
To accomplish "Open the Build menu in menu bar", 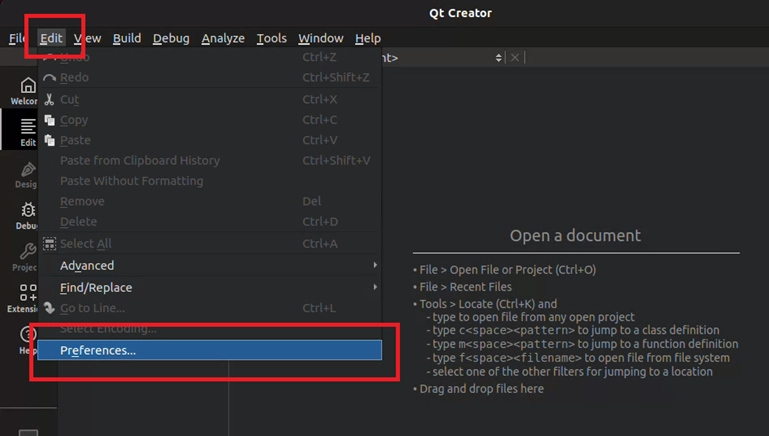I will click(x=127, y=38).
